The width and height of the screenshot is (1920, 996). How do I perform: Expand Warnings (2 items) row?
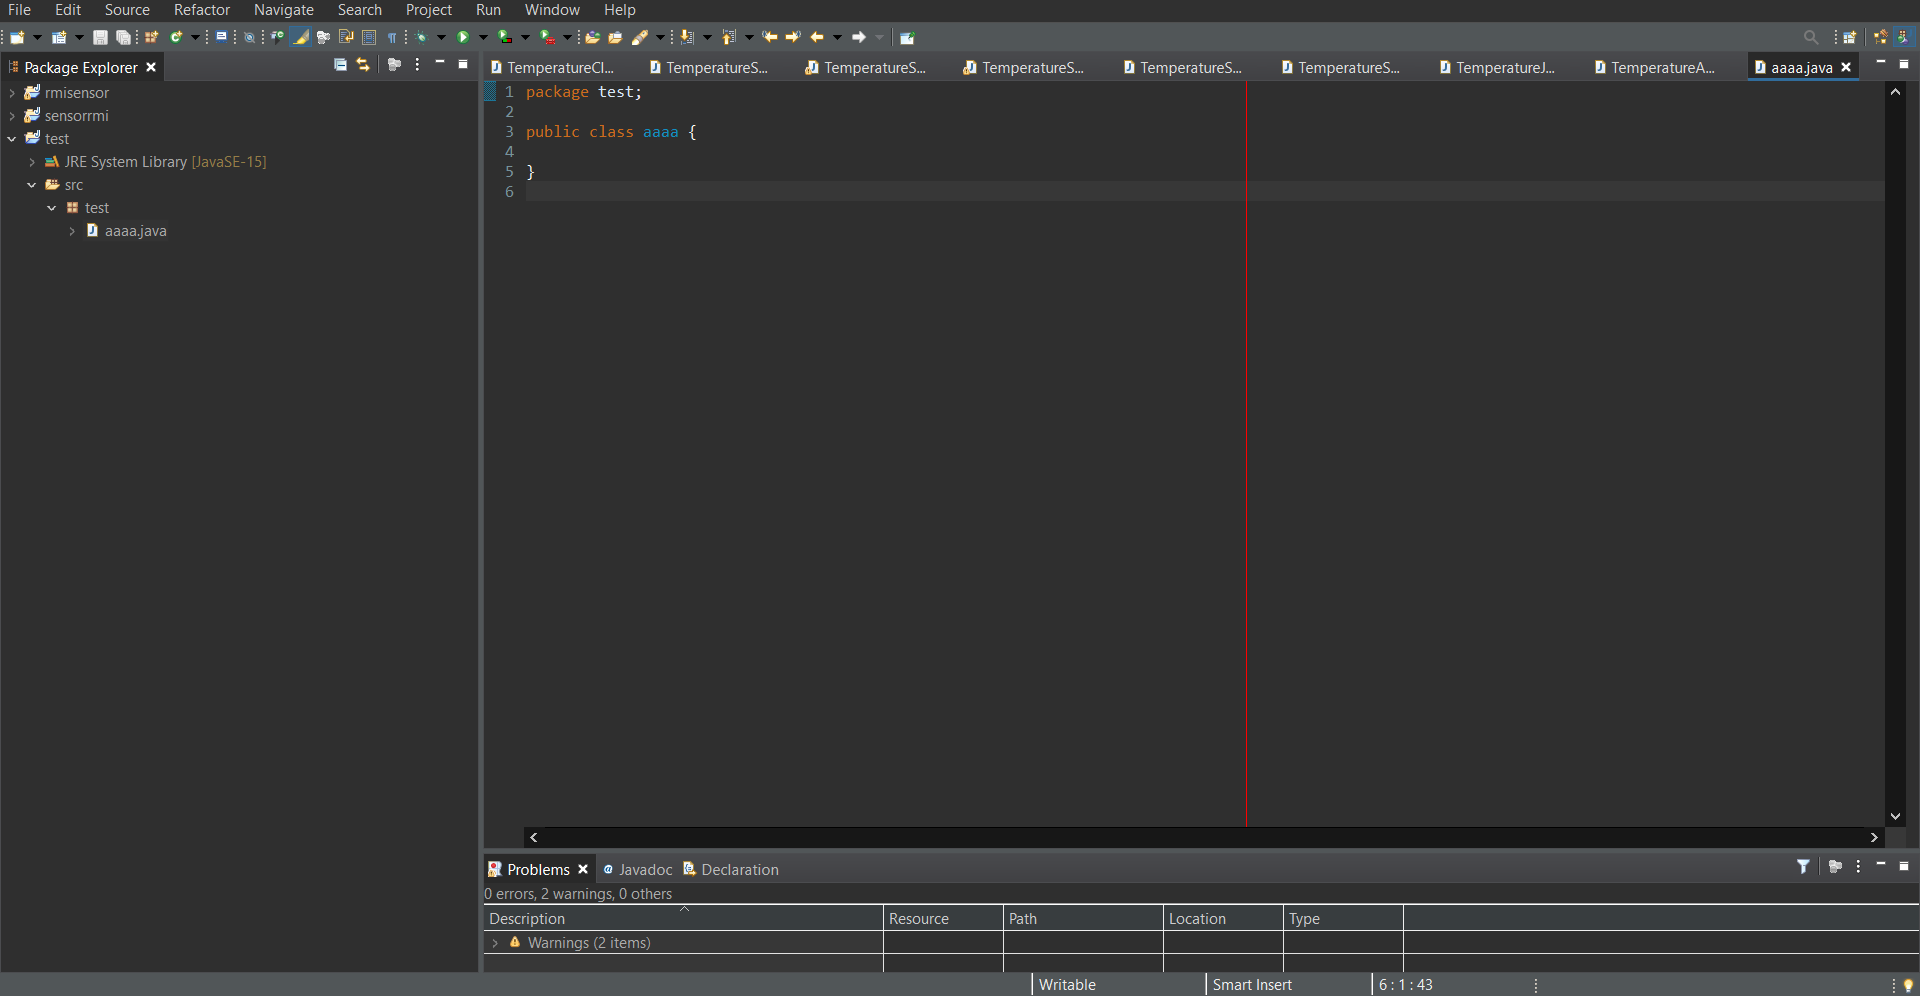495,943
